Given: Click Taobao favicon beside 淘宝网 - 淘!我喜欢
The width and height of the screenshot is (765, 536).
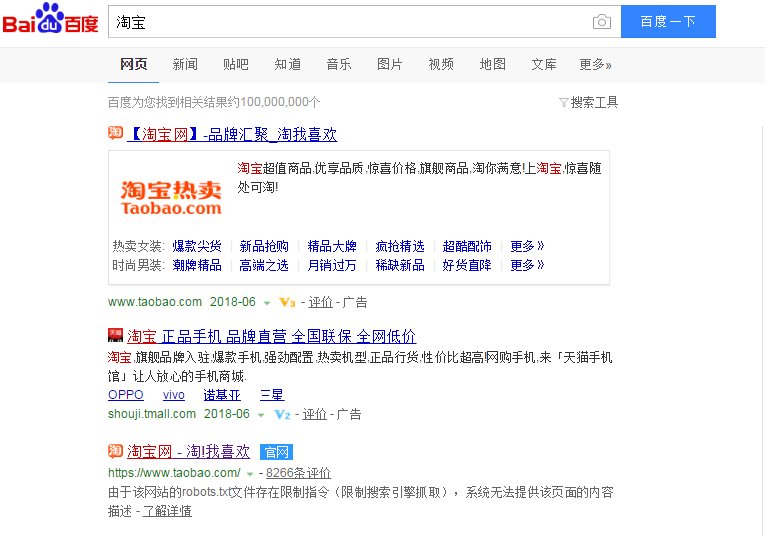Looking at the screenshot, I should coord(116,451).
